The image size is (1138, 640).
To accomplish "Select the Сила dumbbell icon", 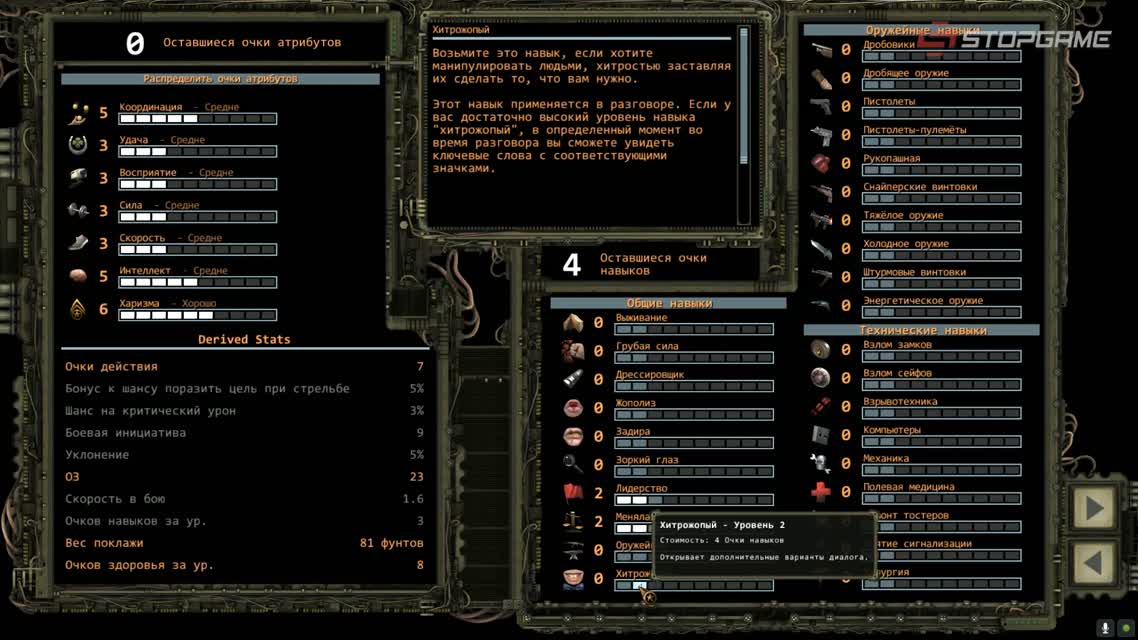I will (78, 210).
